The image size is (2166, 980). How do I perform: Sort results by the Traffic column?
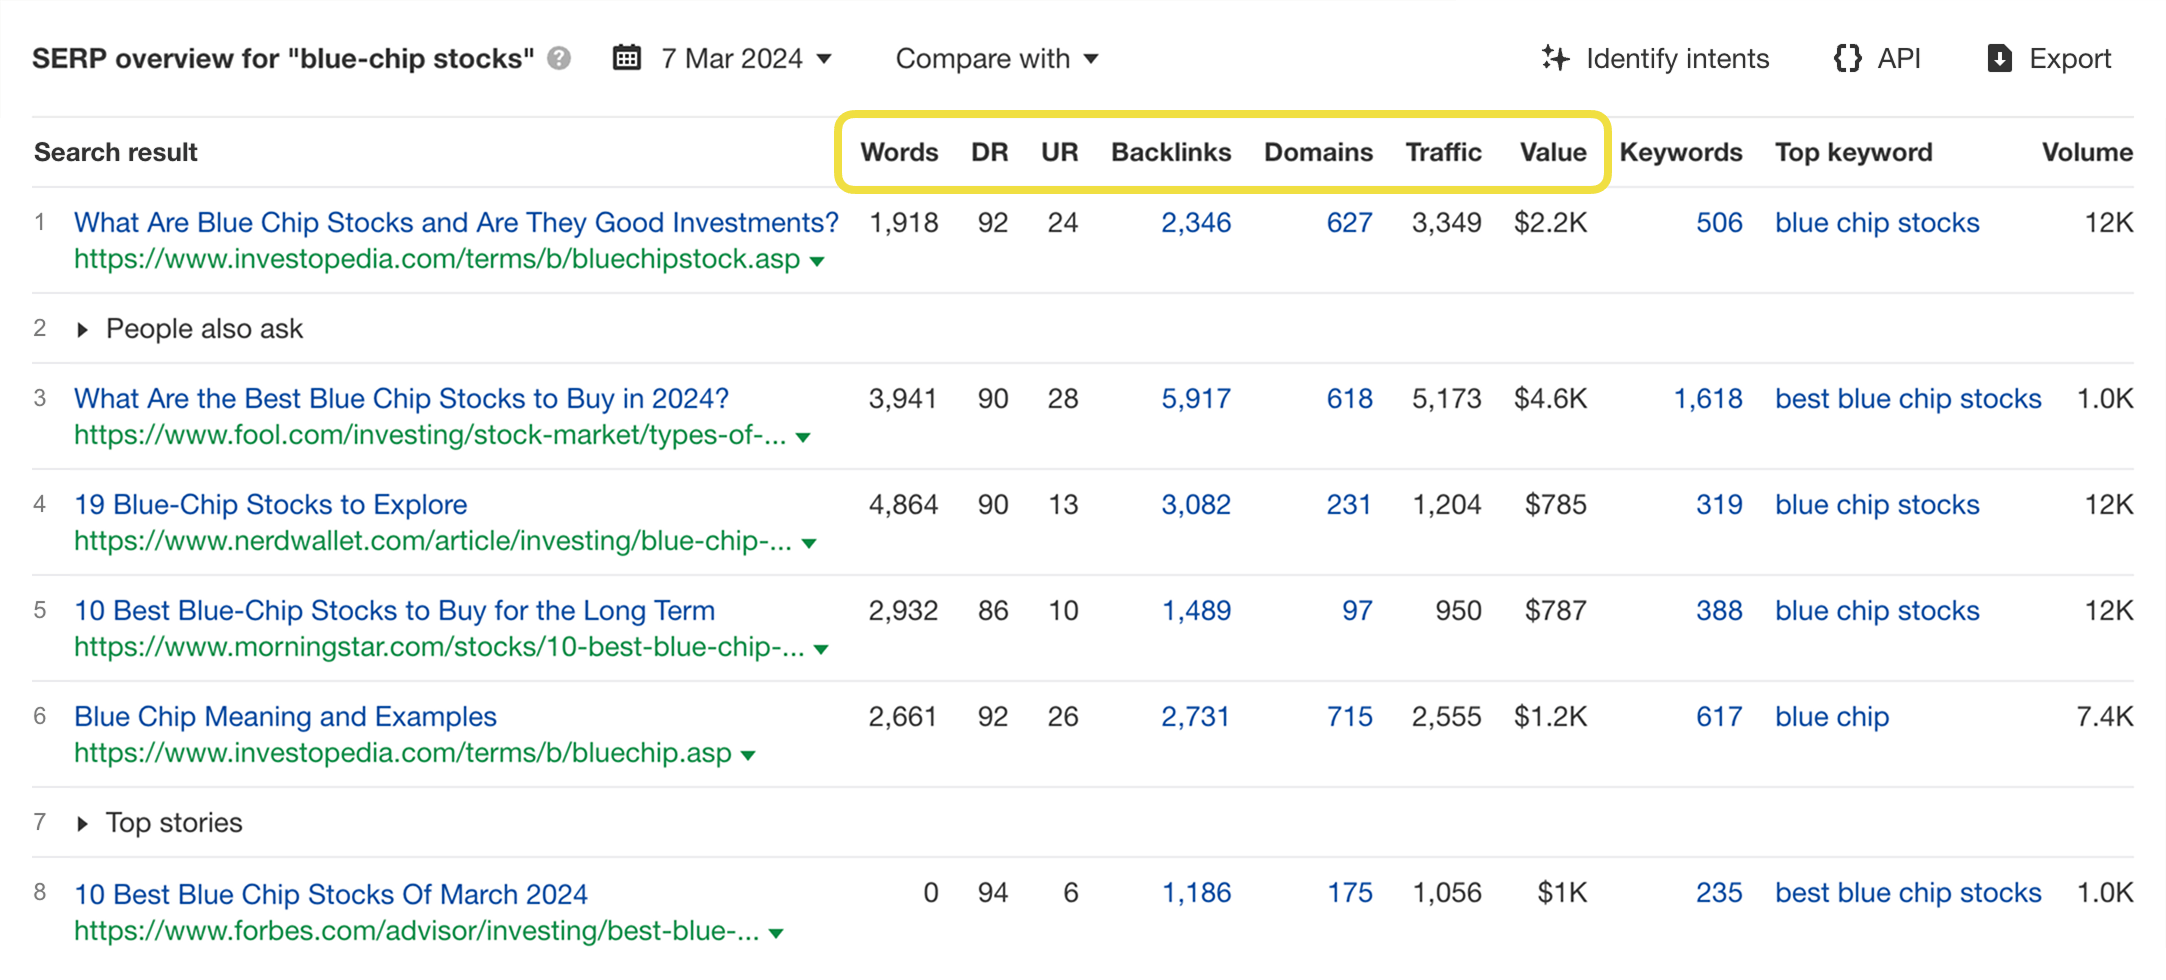click(1444, 152)
